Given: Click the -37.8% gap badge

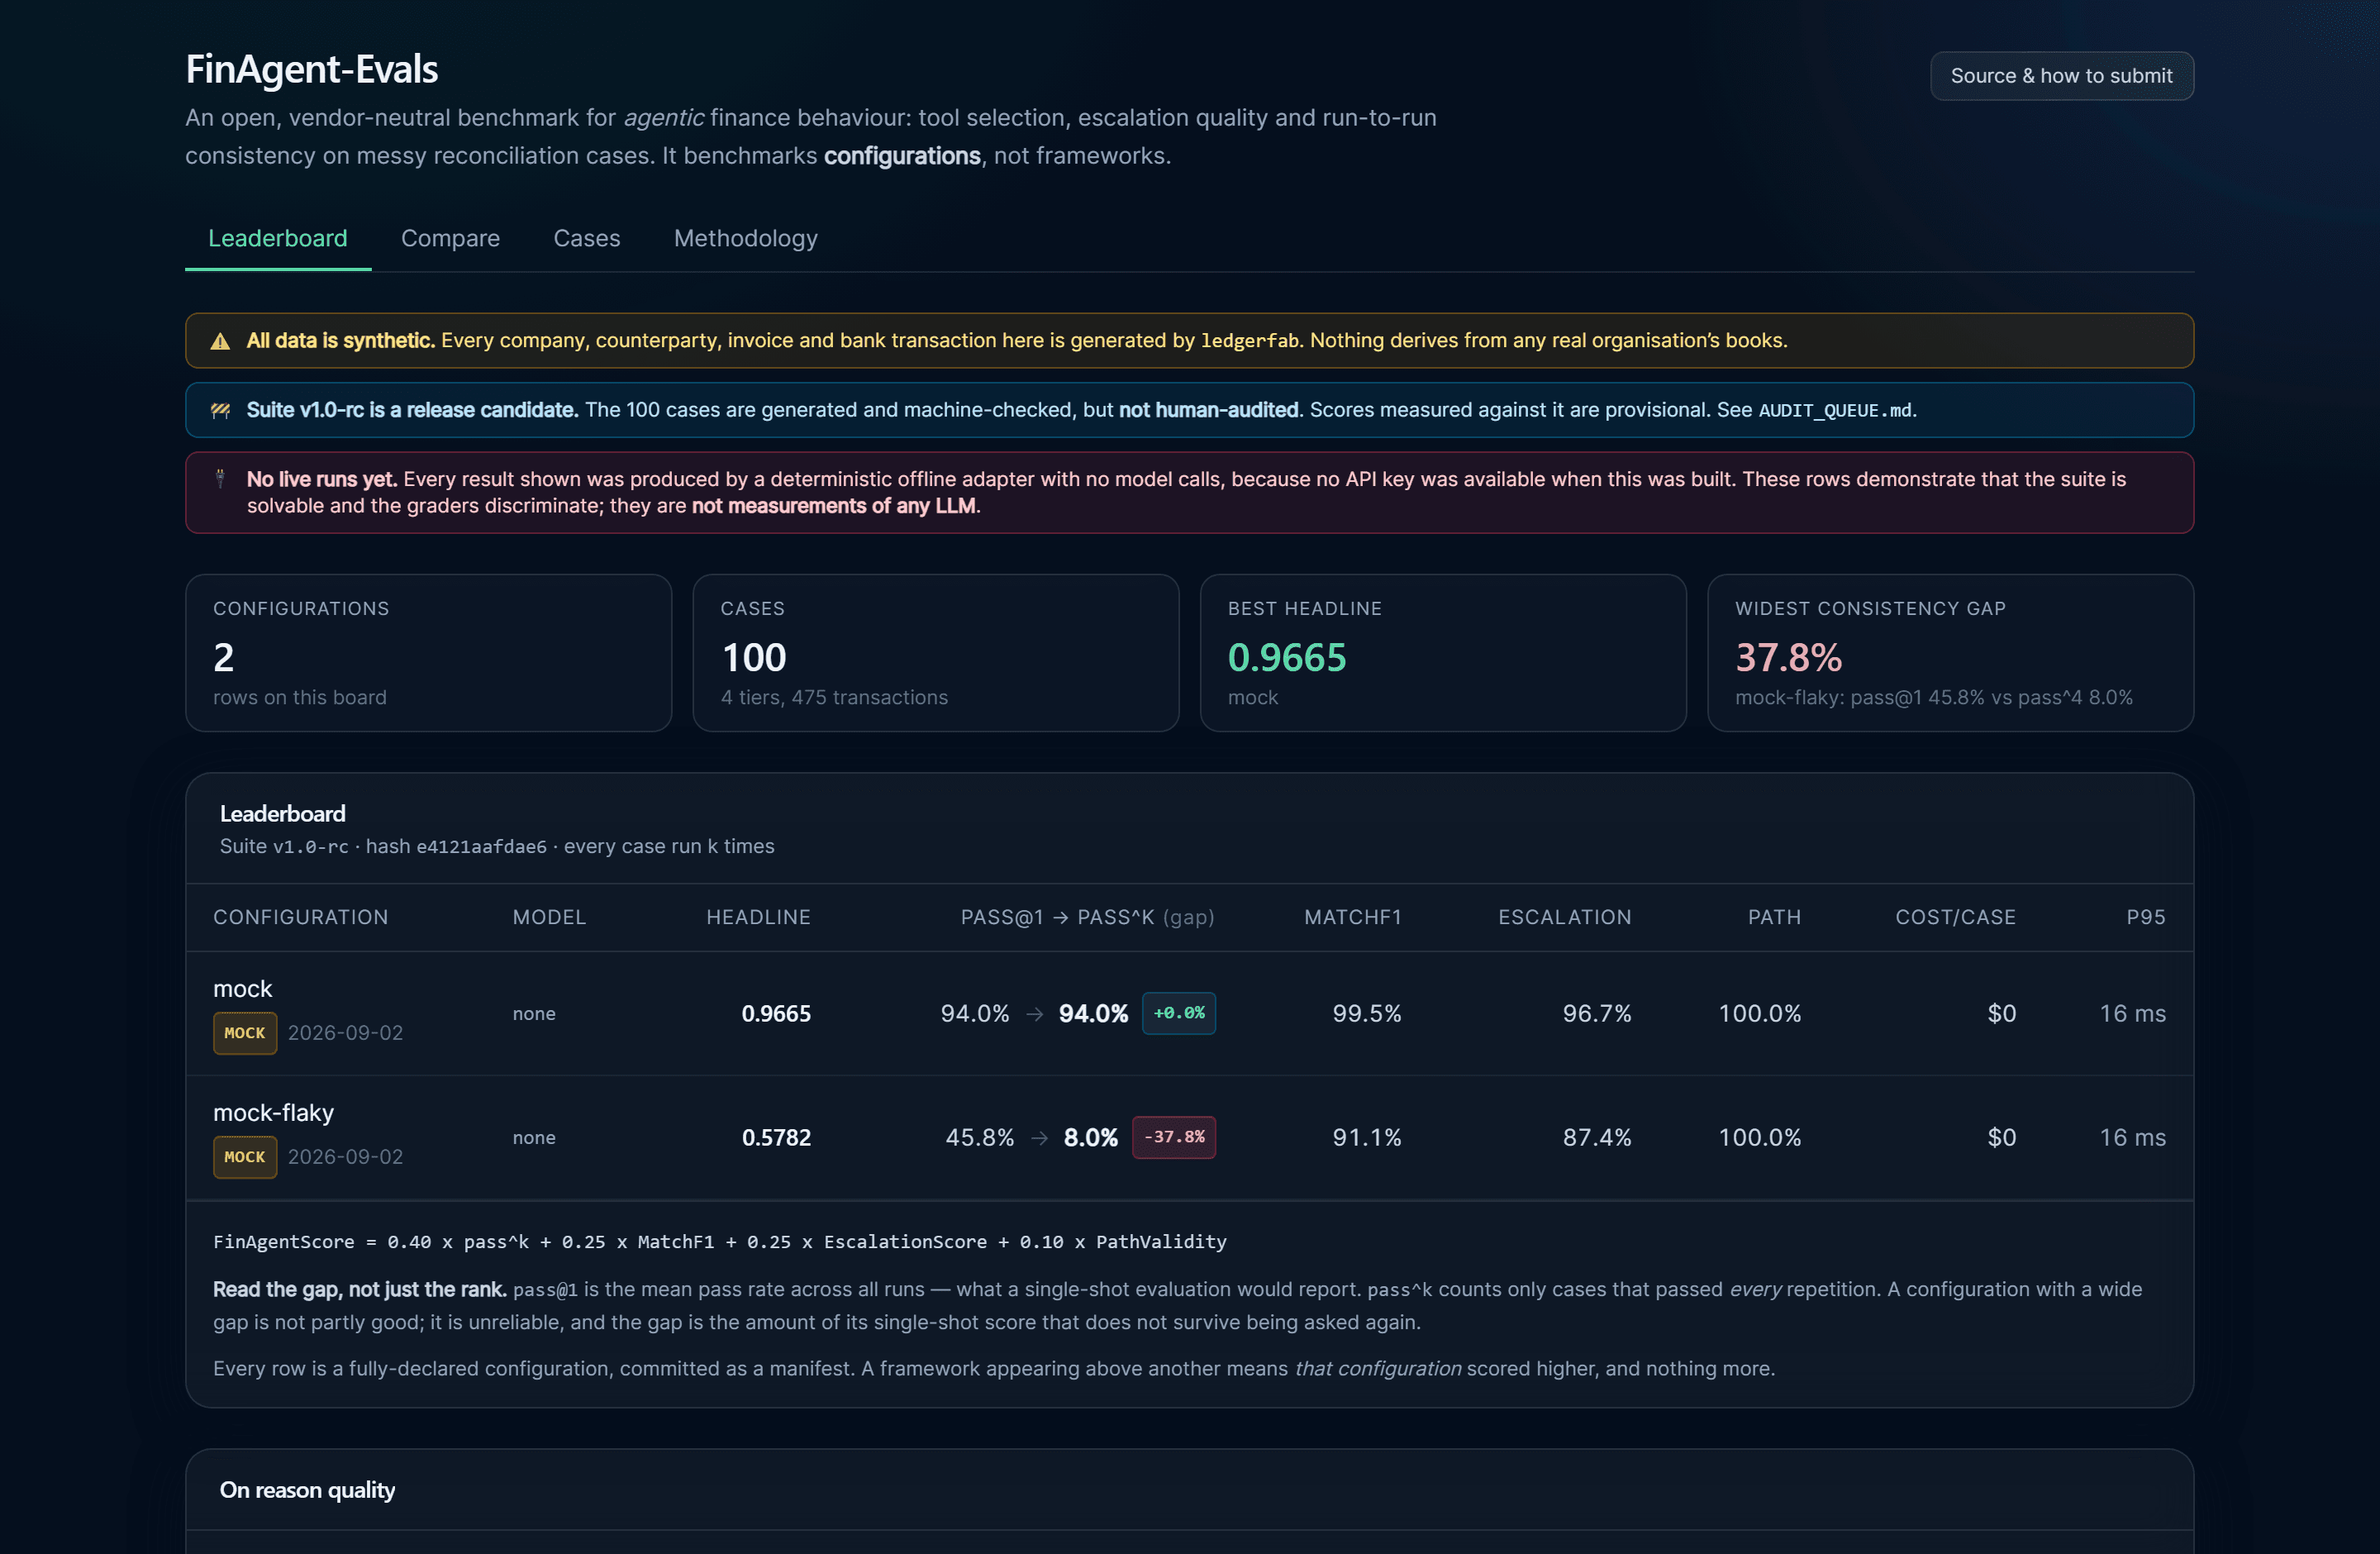Looking at the screenshot, I should [1174, 1137].
